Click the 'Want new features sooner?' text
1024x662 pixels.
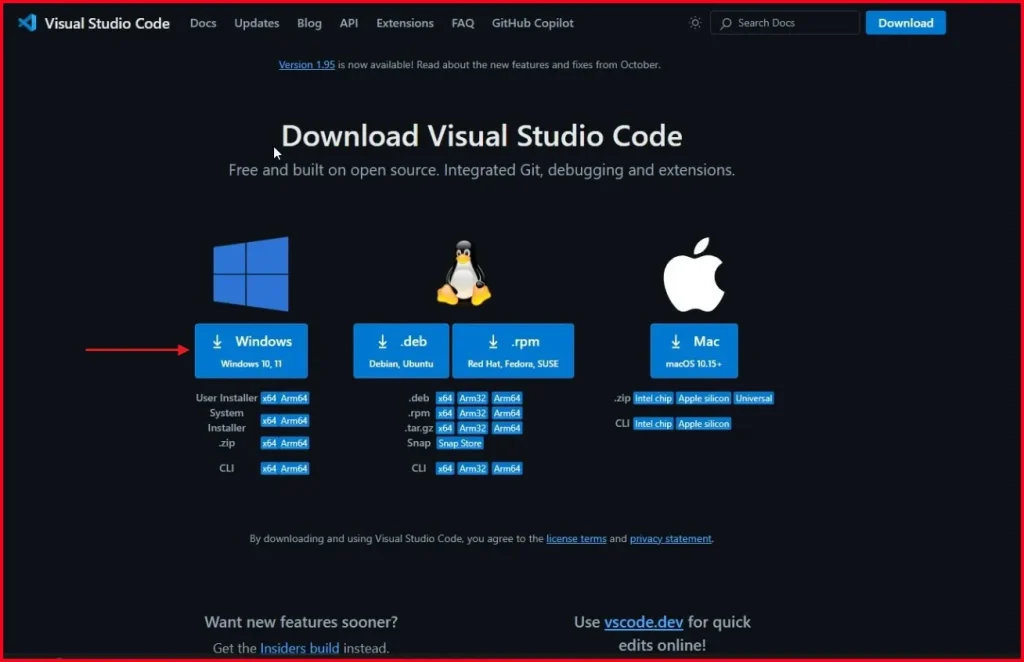click(x=301, y=622)
